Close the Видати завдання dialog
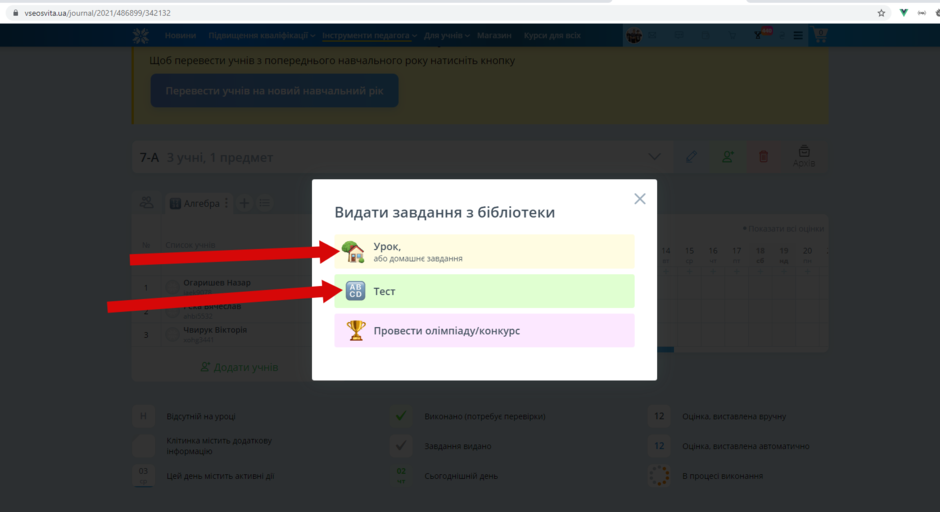The width and height of the screenshot is (940, 512). pos(640,198)
